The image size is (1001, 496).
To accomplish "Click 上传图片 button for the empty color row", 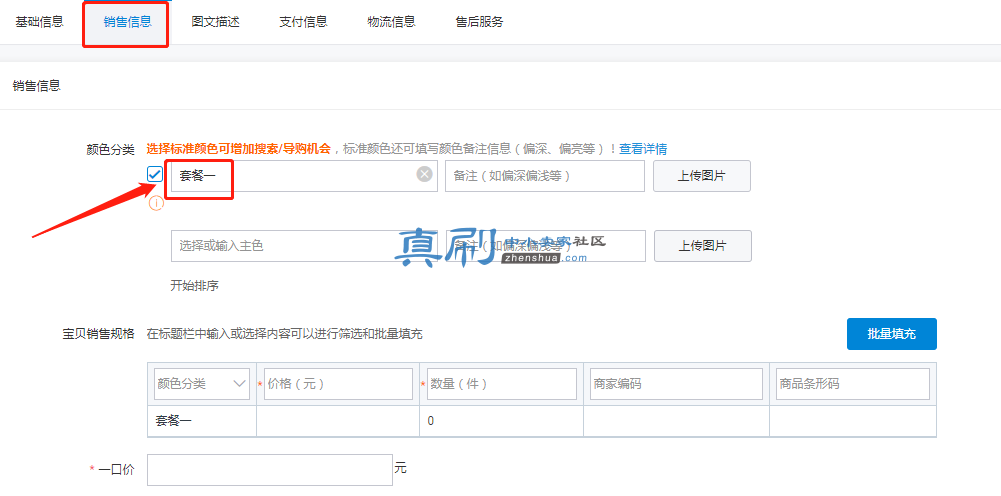I will pos(703,246).
